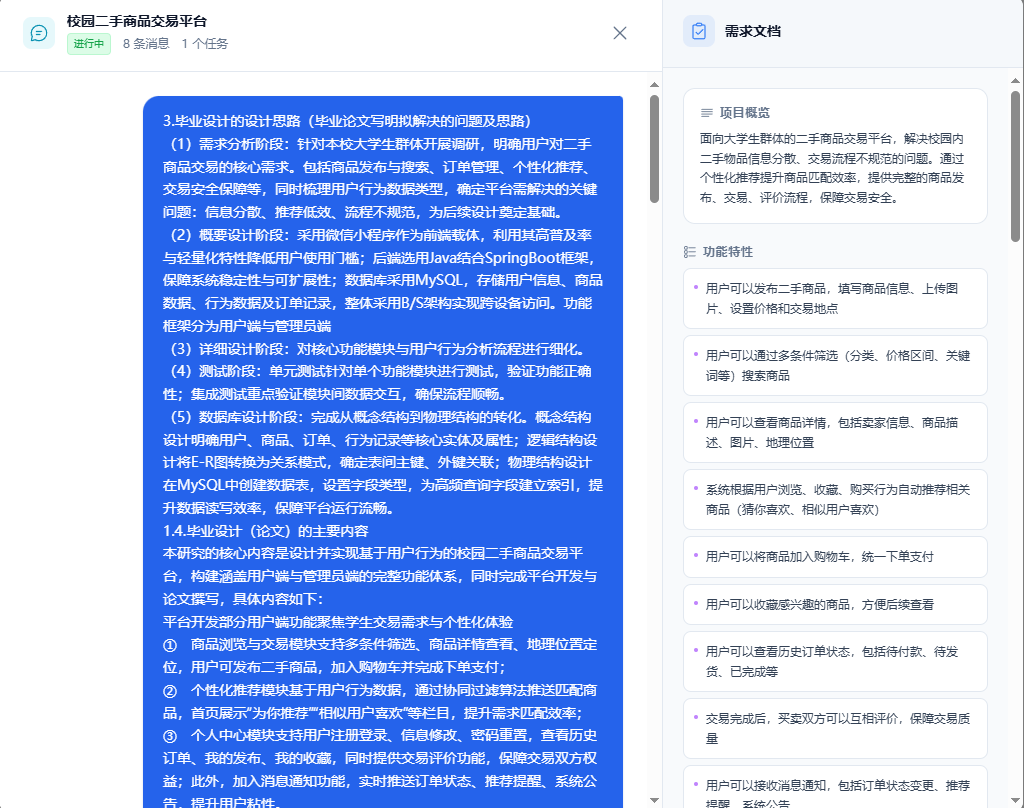Click the line （3）详细设计阶段 in message
Image resolution: width=1024 pixels, height=808 pixels.
(x=377, y=349)
